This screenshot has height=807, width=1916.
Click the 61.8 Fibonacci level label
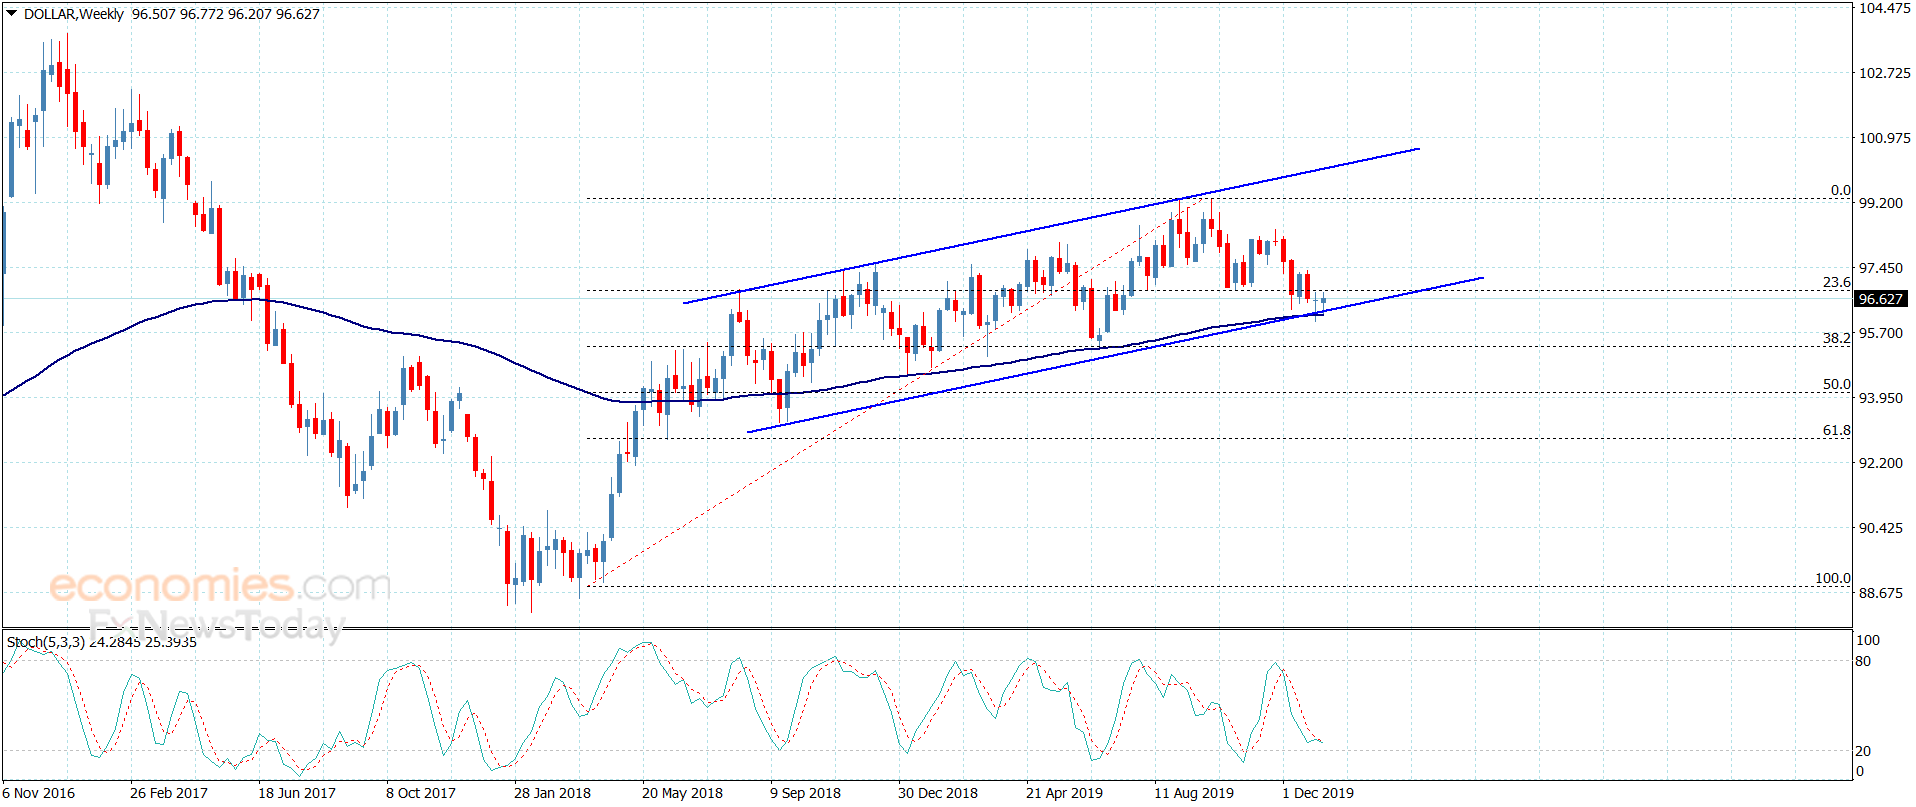[x=1836, y=430]
